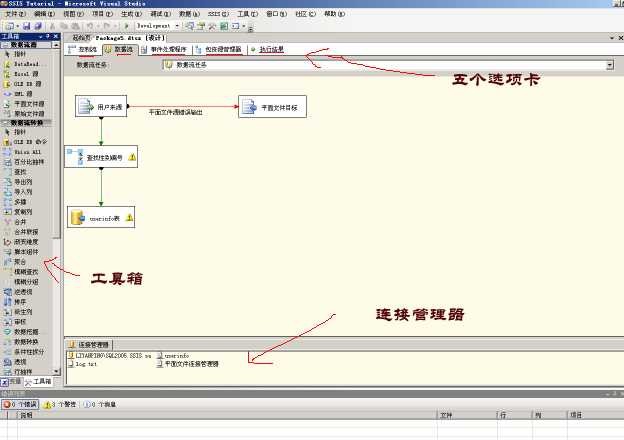
Task: Select 审核 transformation in toolbox
Action: pos(15,322)
